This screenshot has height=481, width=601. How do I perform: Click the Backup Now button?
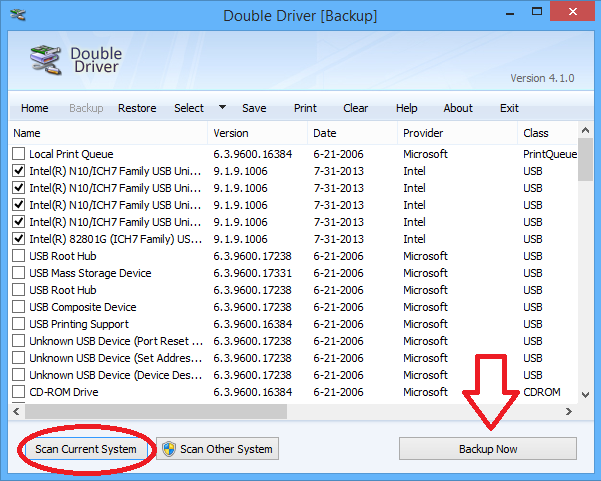488,449
